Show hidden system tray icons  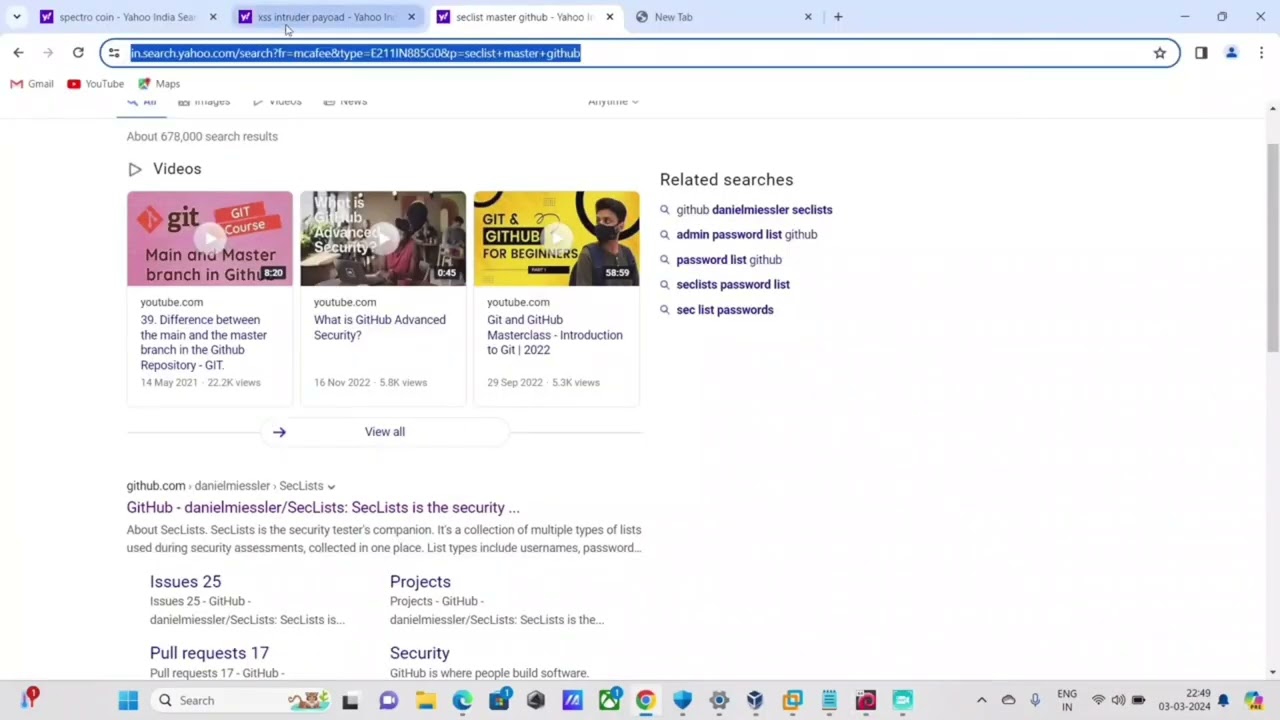(982, 701)
